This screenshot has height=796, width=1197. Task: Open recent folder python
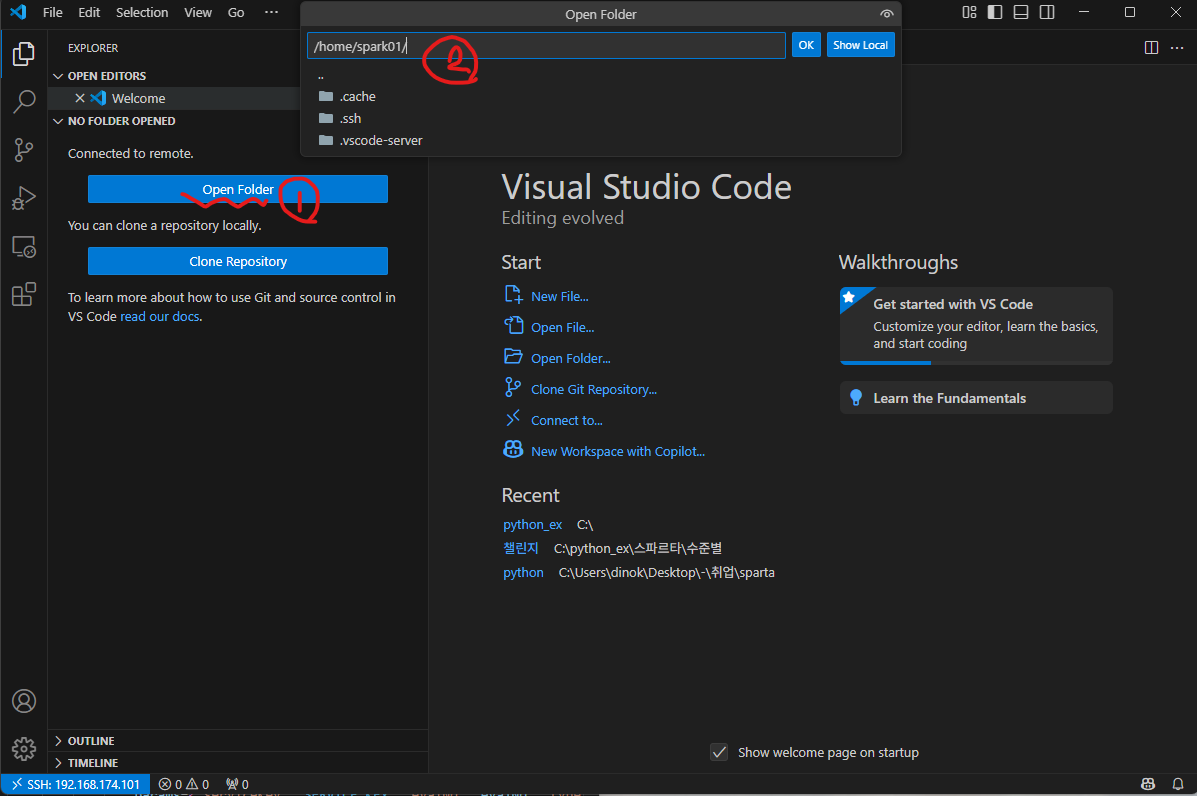click(523, 572)
